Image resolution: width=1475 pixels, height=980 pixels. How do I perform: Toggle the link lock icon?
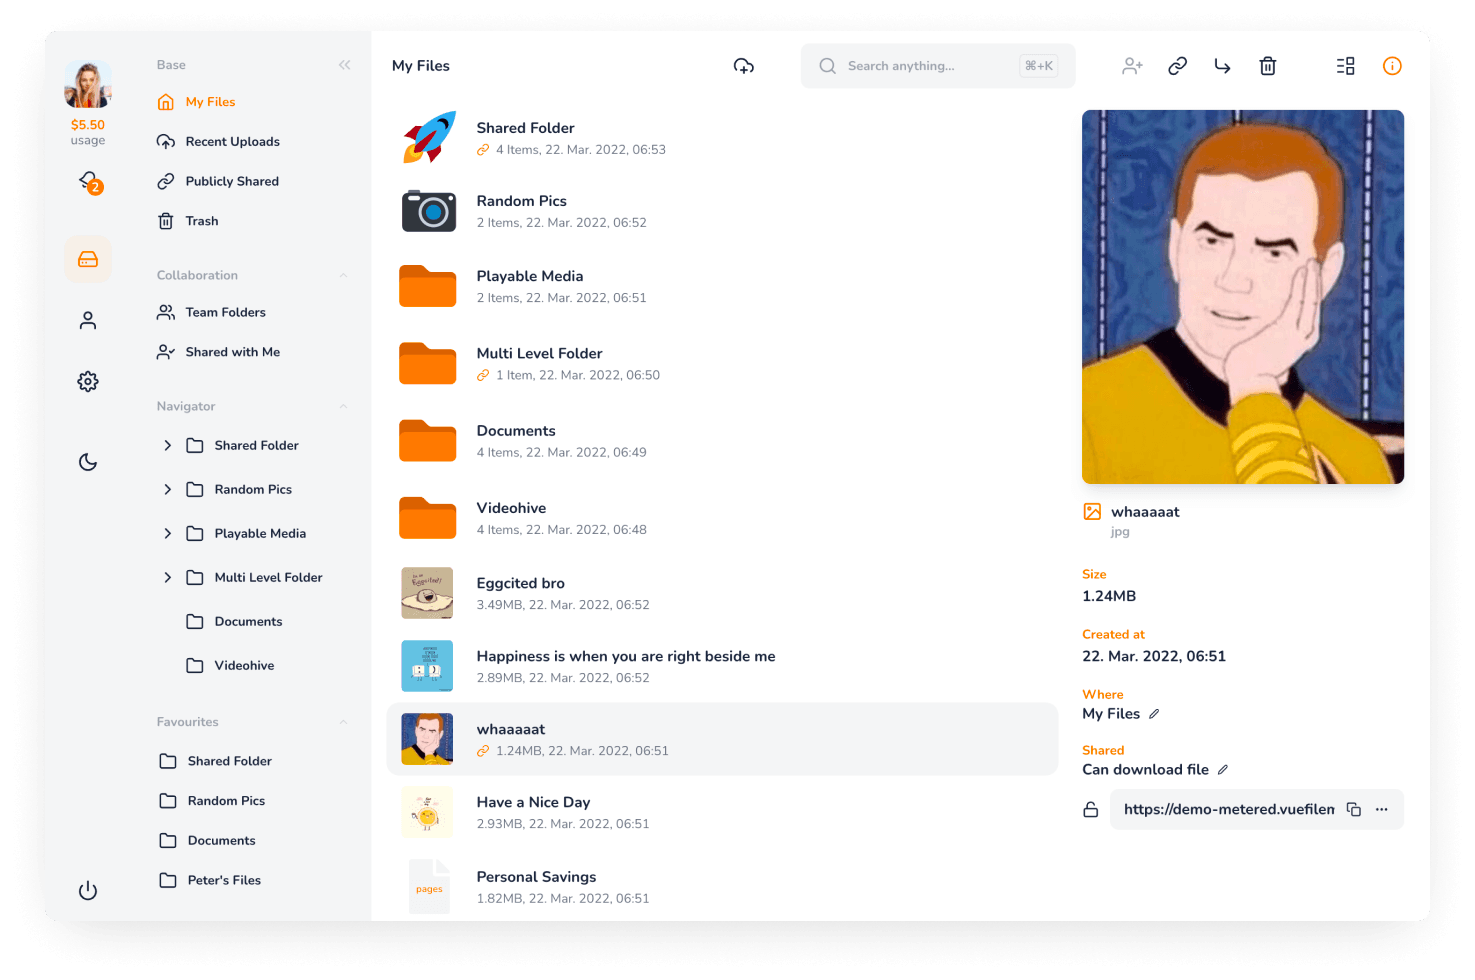(1091, 810)
